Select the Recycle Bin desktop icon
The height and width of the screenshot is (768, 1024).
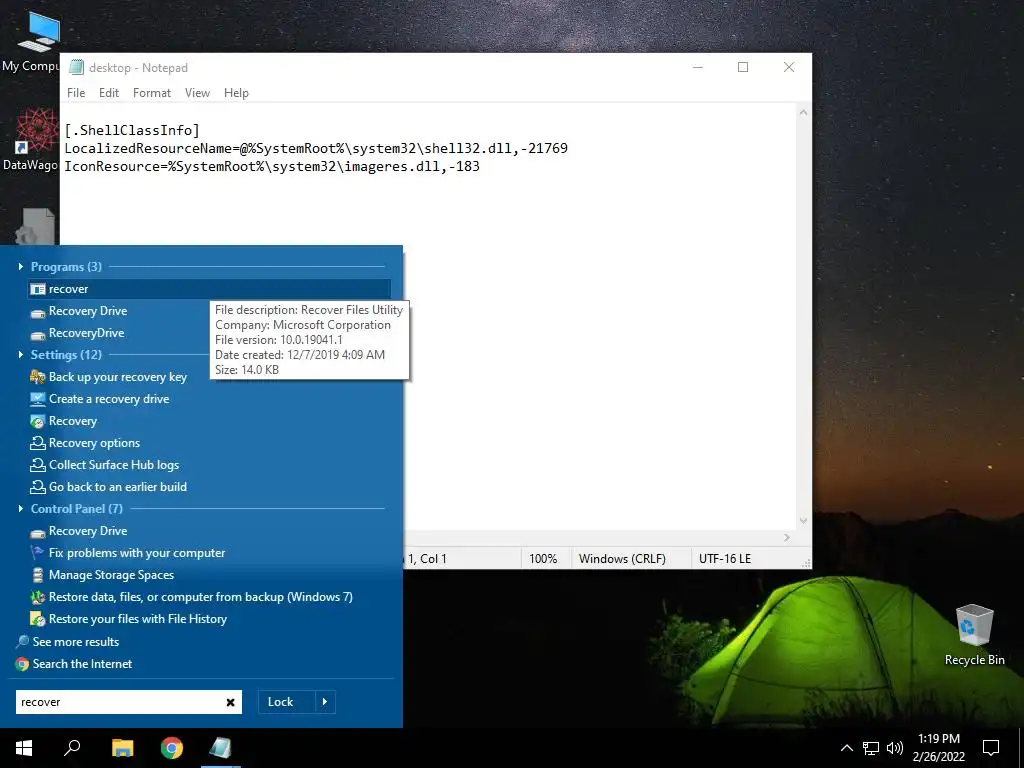(974, 634)
